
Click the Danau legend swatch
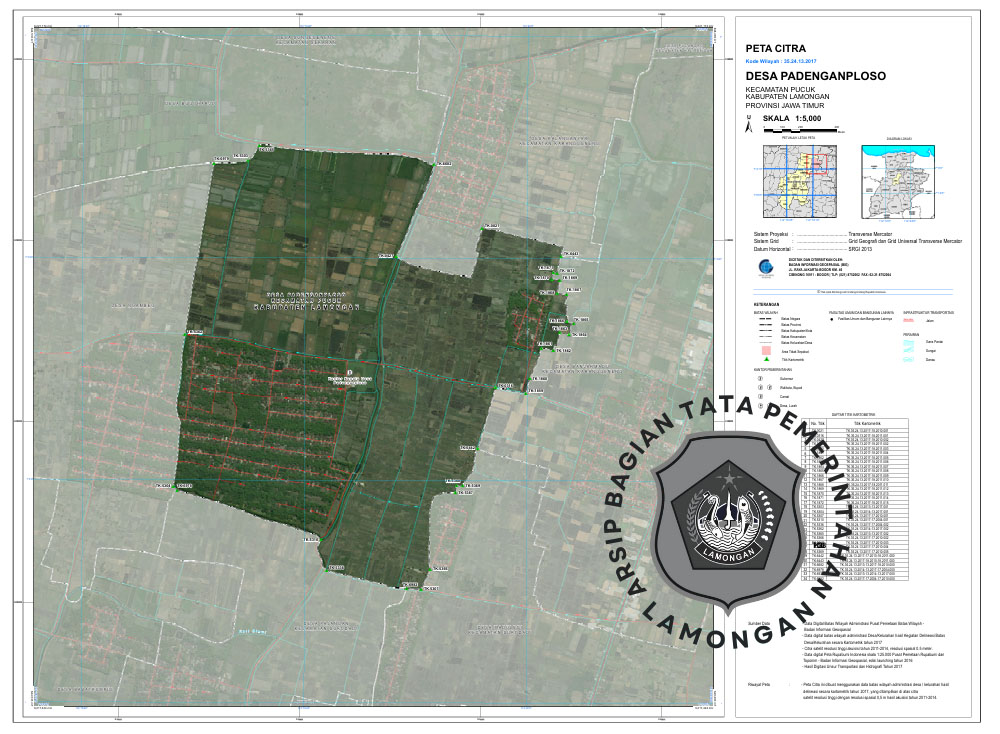click(x=909, y=358)
